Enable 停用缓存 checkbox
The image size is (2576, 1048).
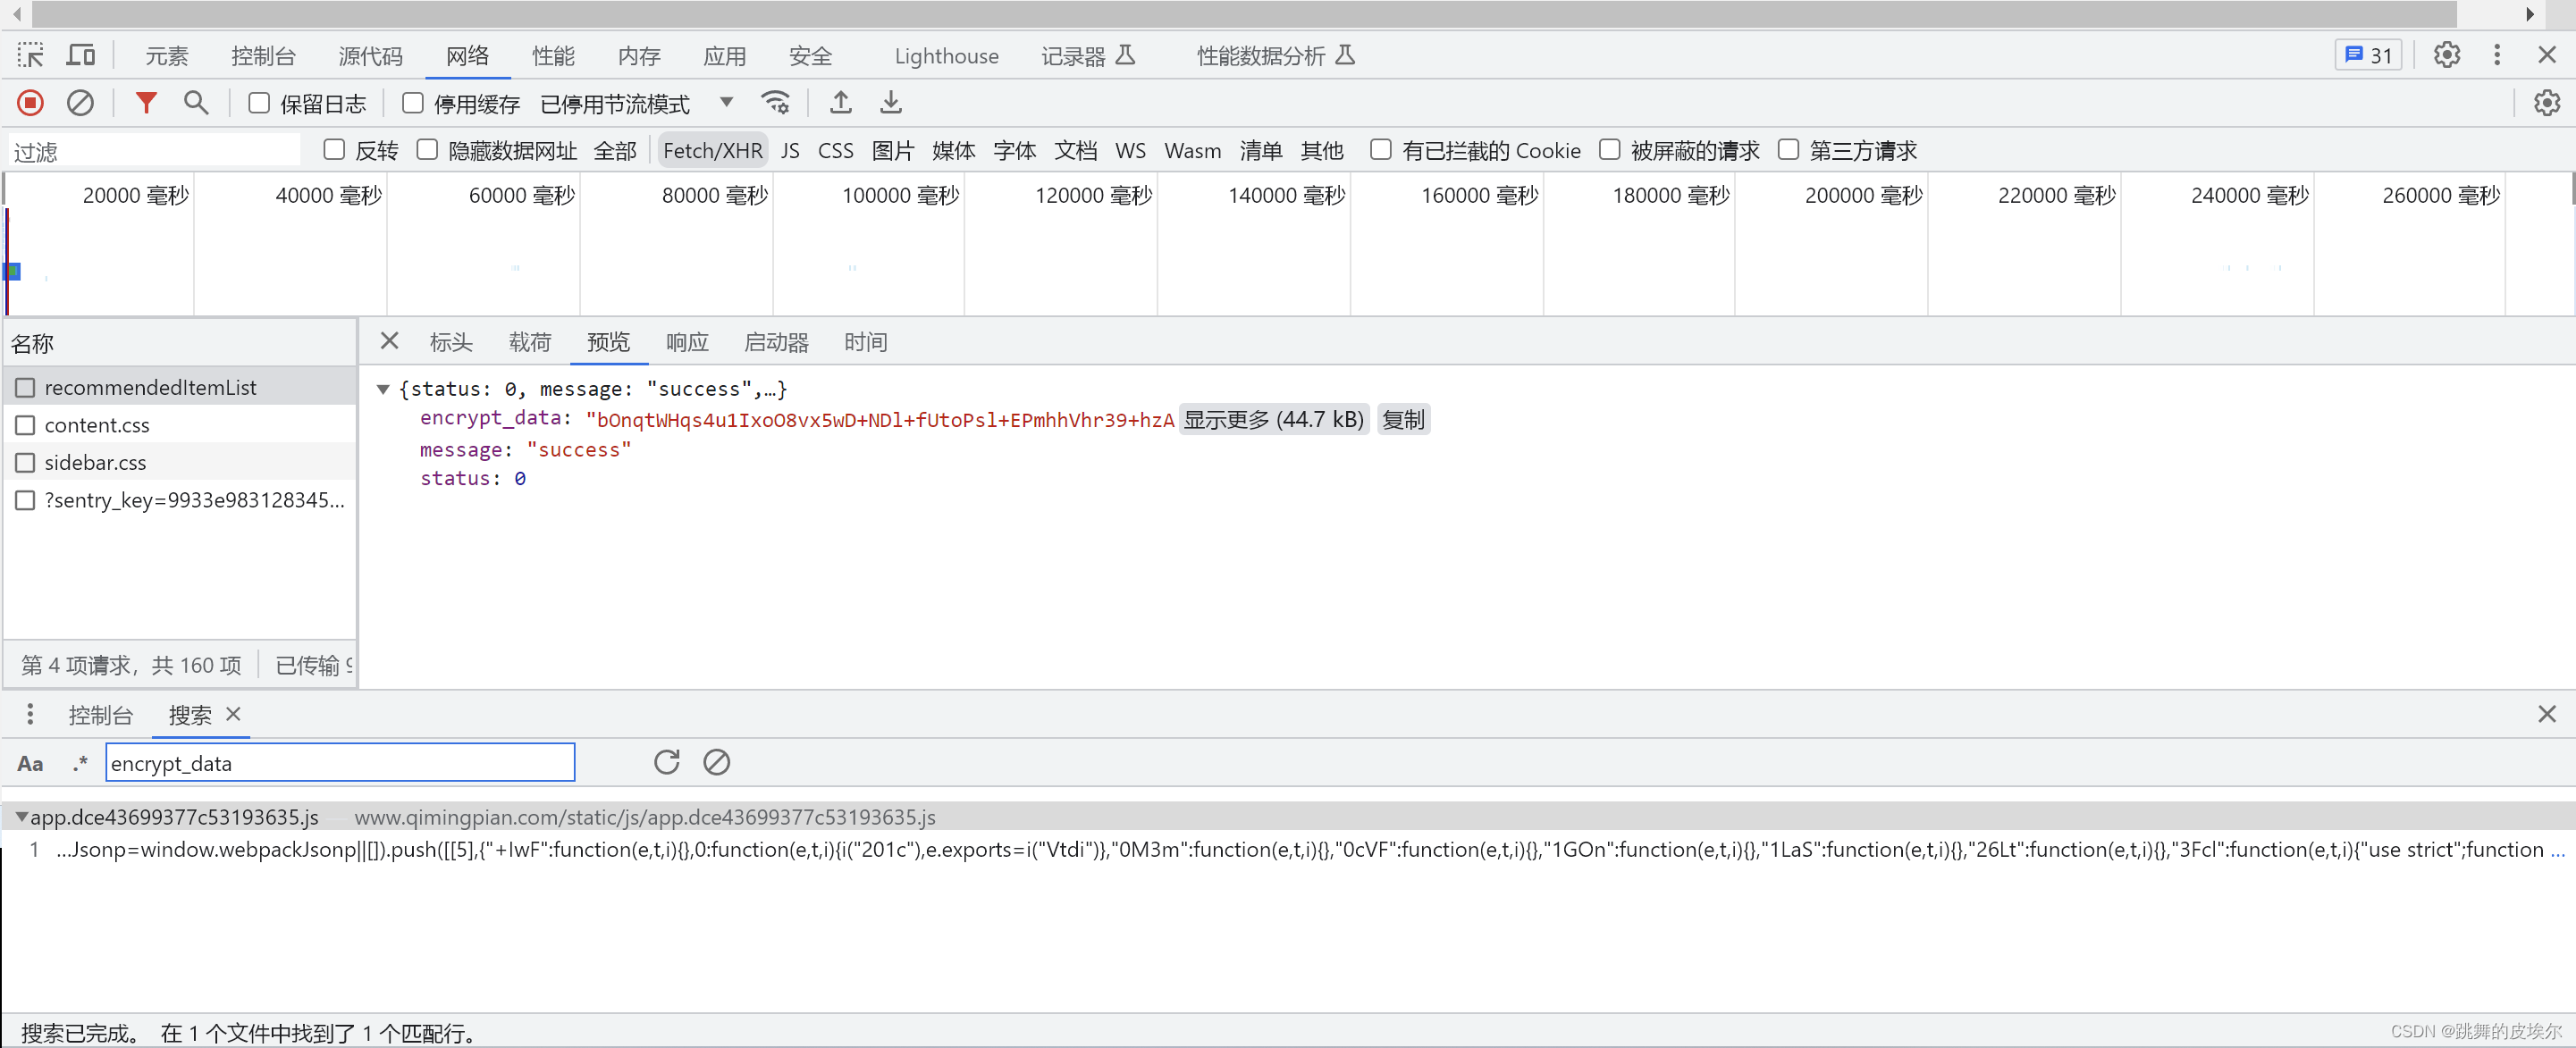(412, 103)
